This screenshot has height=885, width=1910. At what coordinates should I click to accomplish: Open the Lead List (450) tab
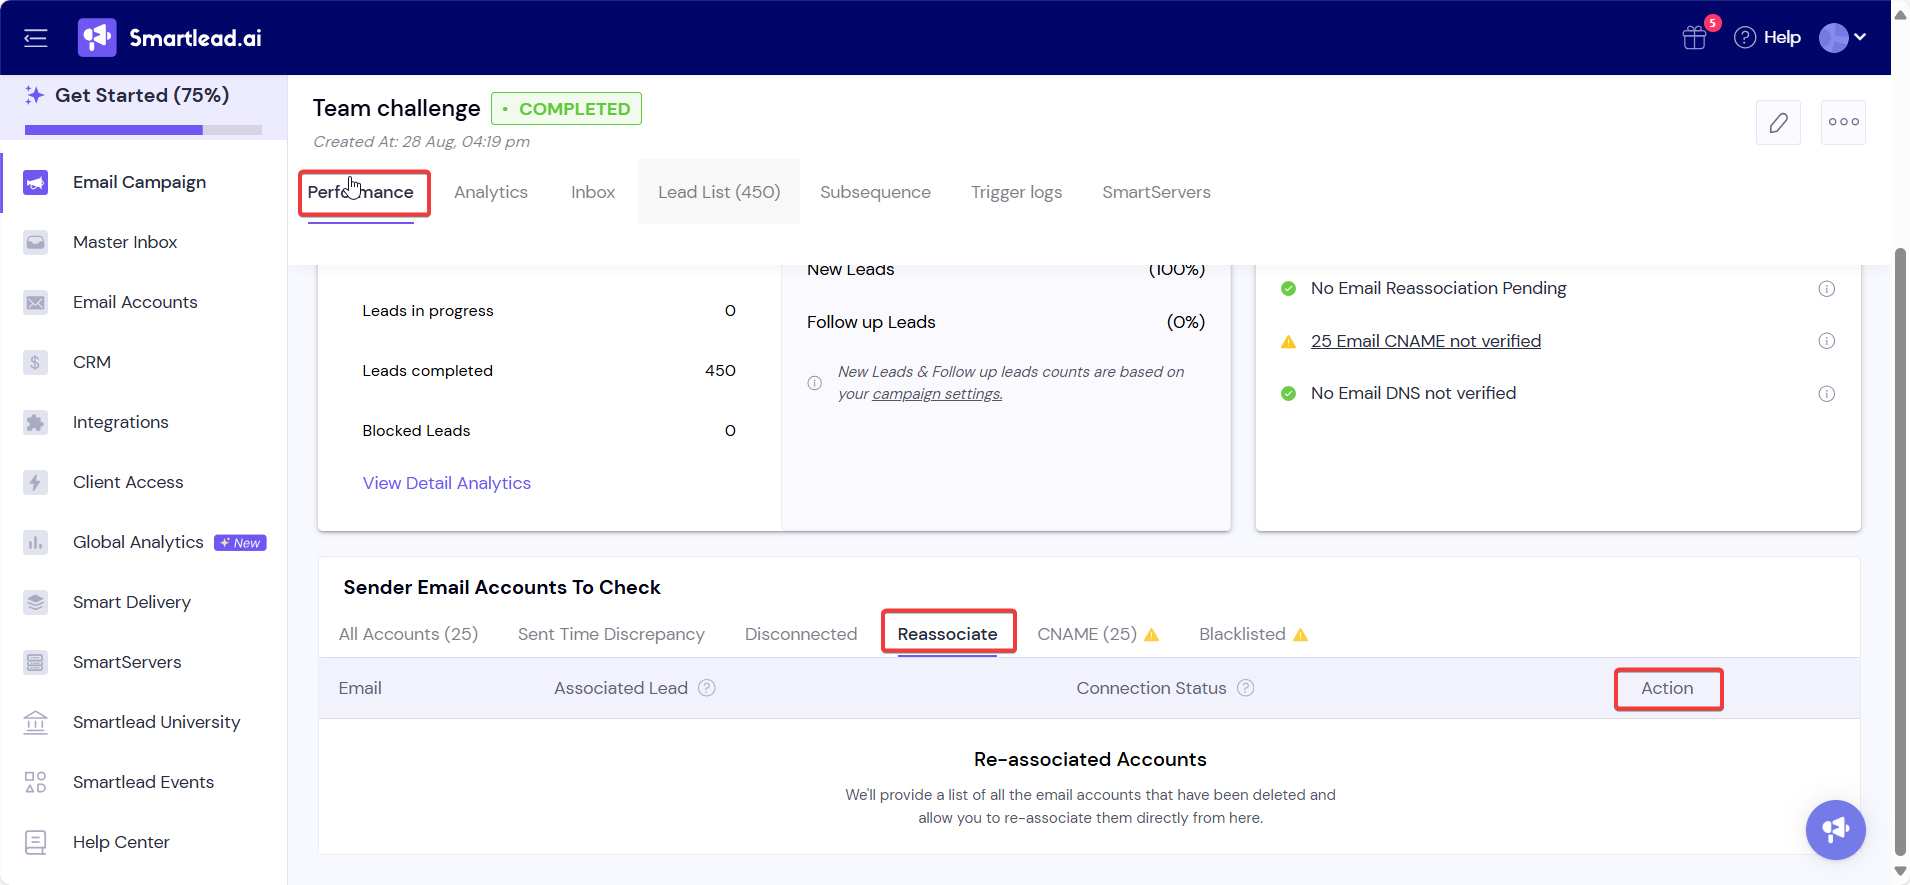point(719,192)
